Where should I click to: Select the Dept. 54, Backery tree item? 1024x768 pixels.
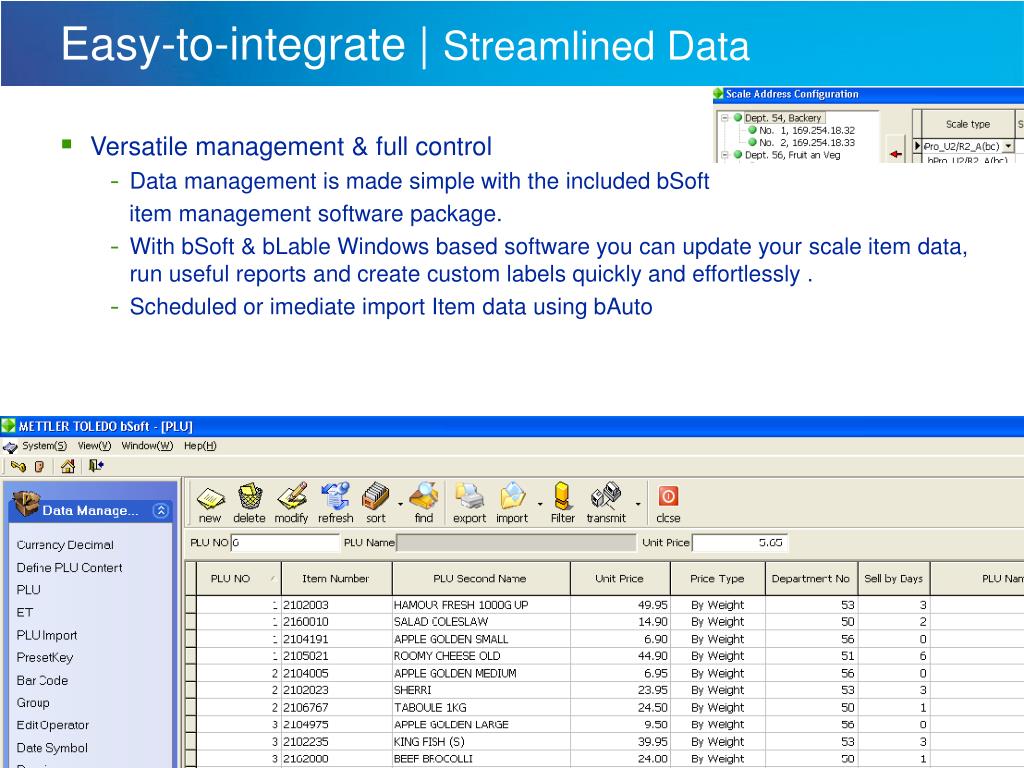(x=784, y=118)
